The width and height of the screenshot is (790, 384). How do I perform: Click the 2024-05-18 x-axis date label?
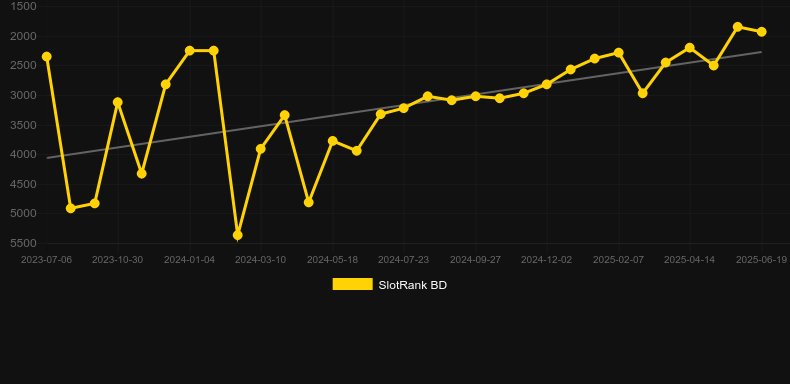pyautogui.click(x=333, y=260)
